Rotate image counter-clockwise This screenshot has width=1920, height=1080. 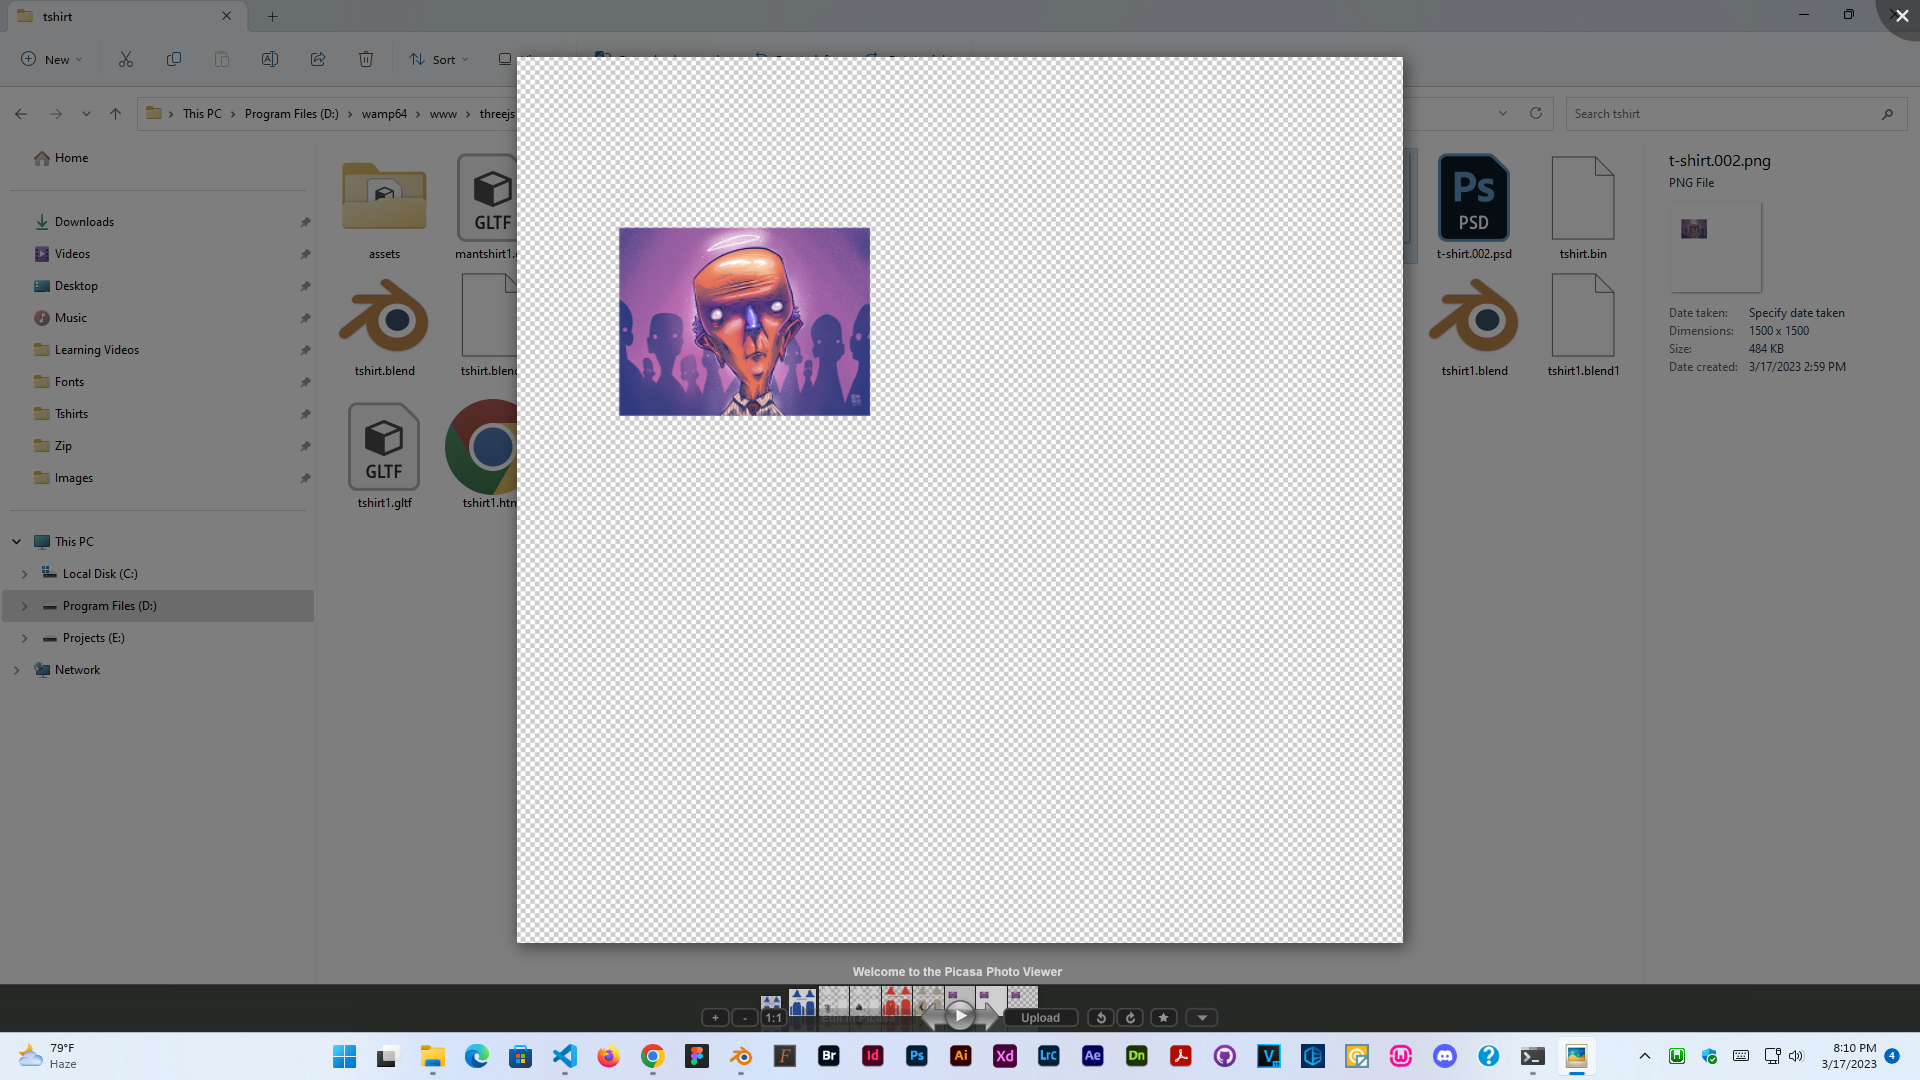[x=1101, y=1018]
